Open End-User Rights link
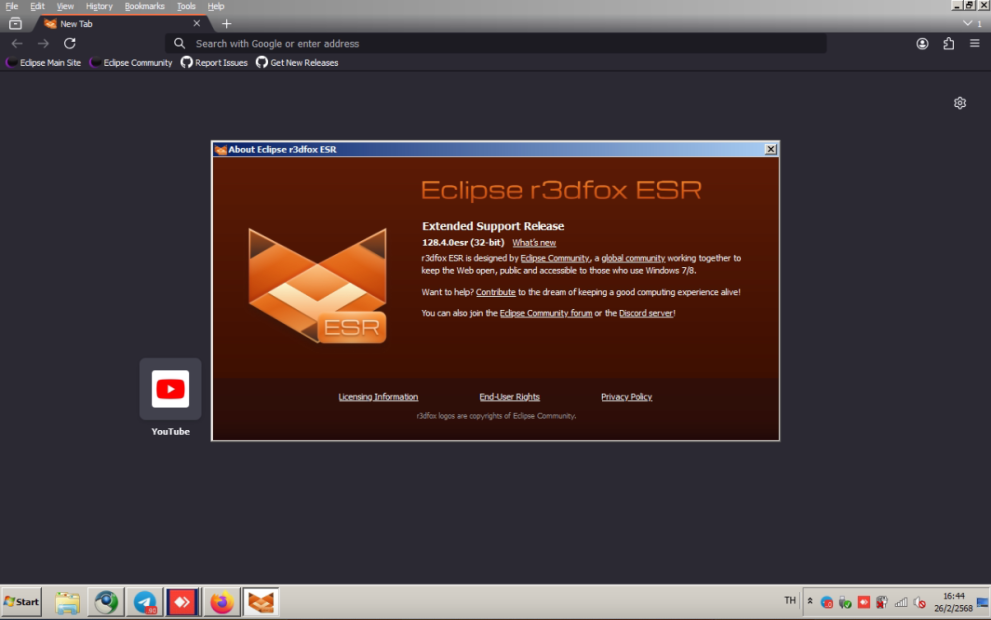 tap(509, 397)
